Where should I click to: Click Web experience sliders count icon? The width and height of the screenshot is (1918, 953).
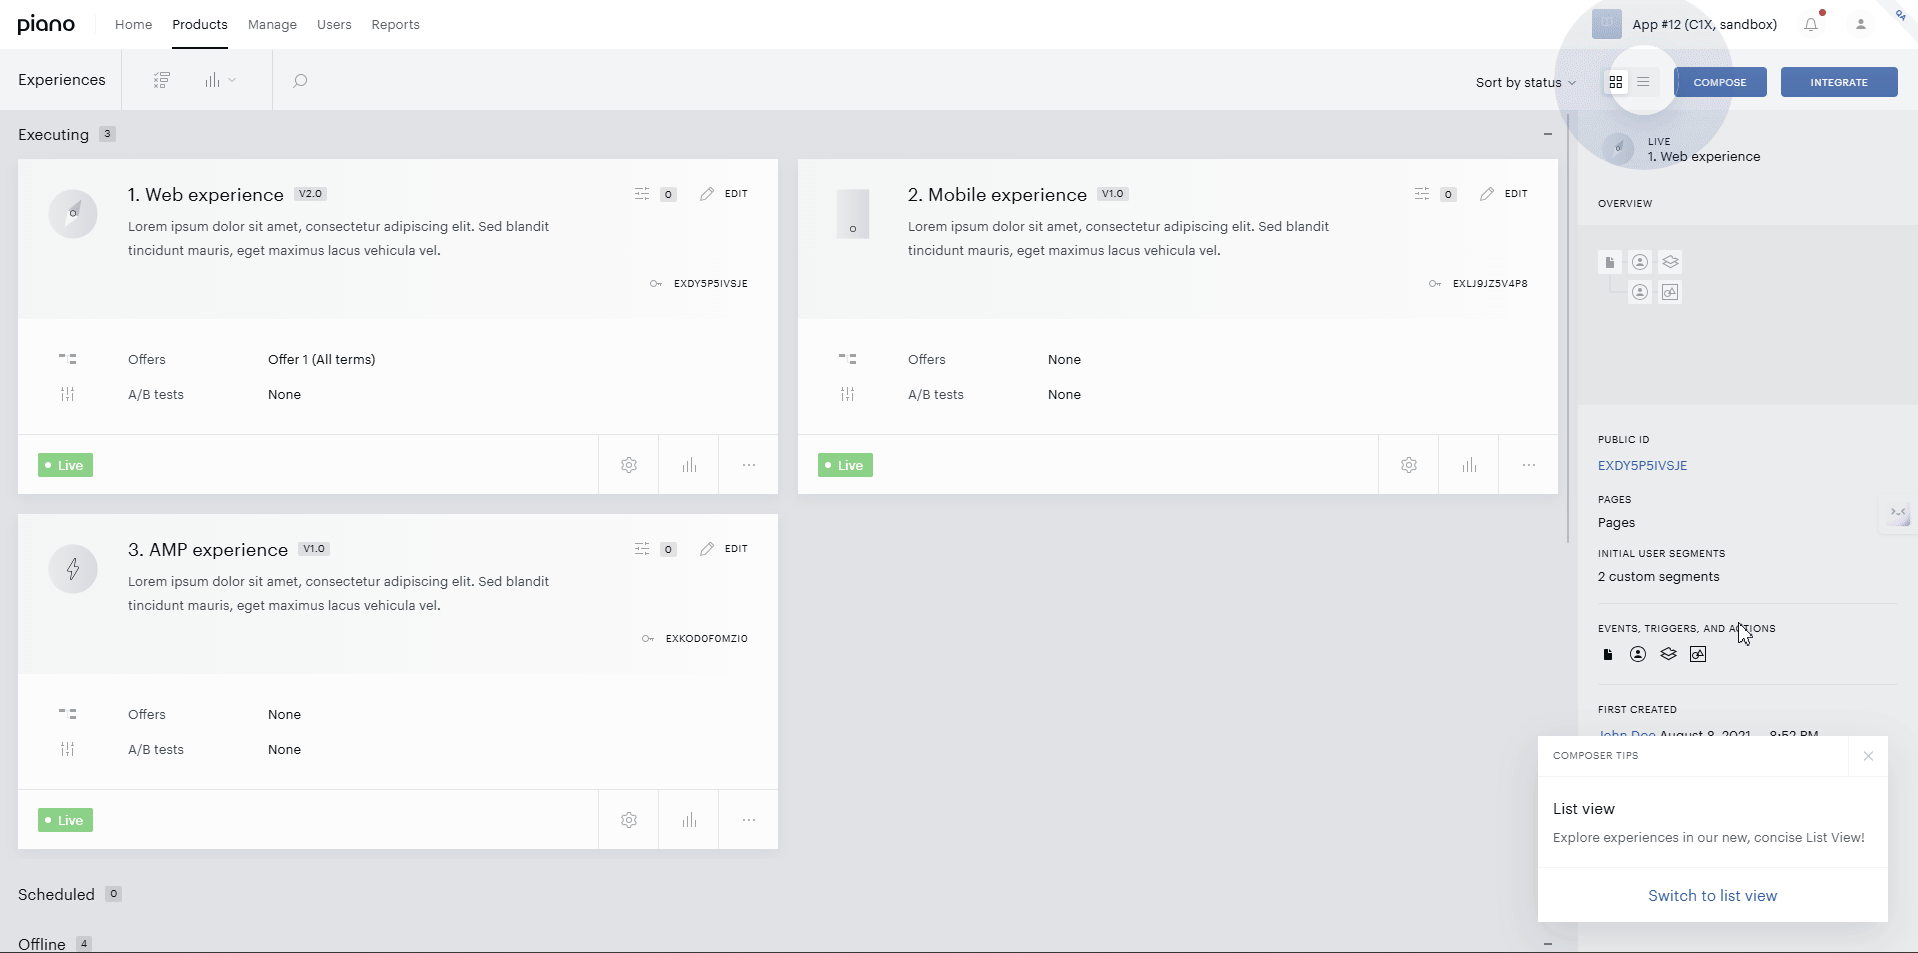pyautogui.click(x=655, y=194)
